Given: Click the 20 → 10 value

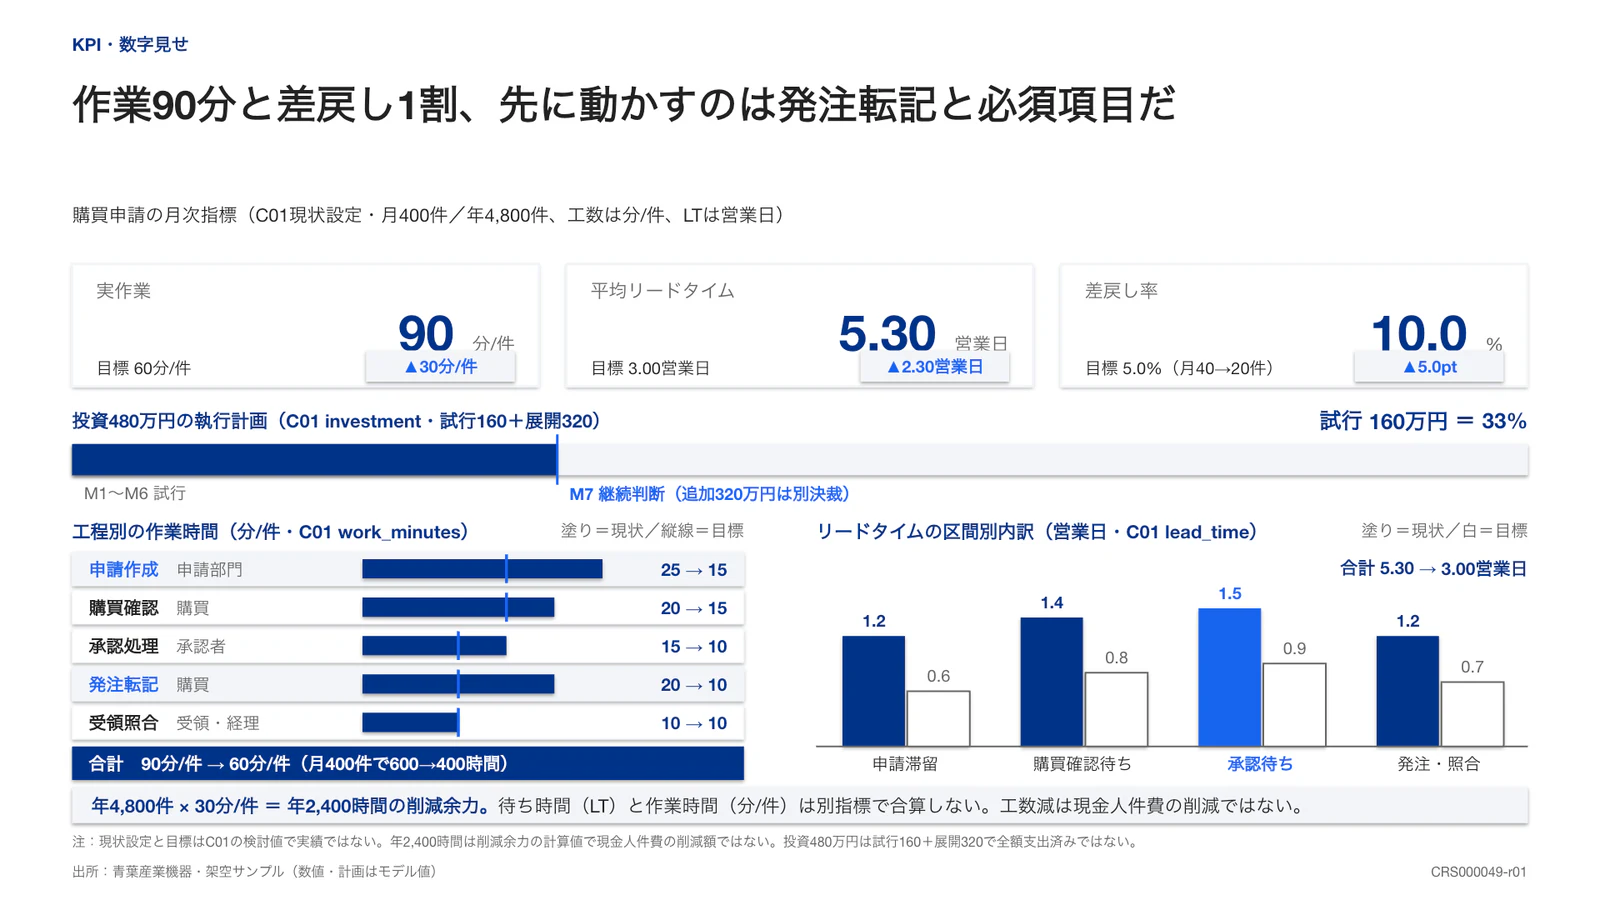Looking at the screenshot, I should pyautogui.click(x=694, y=685).
